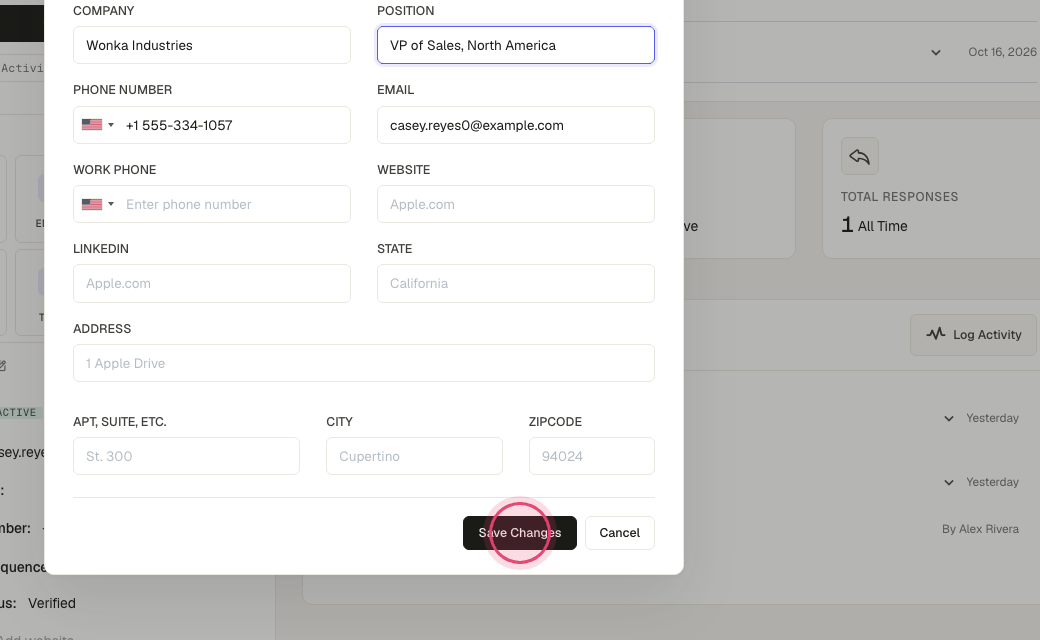The width and height of the screenshot is (1040, 640).
Task: Cancel the edit contact dialog
Action: point(619,533)
